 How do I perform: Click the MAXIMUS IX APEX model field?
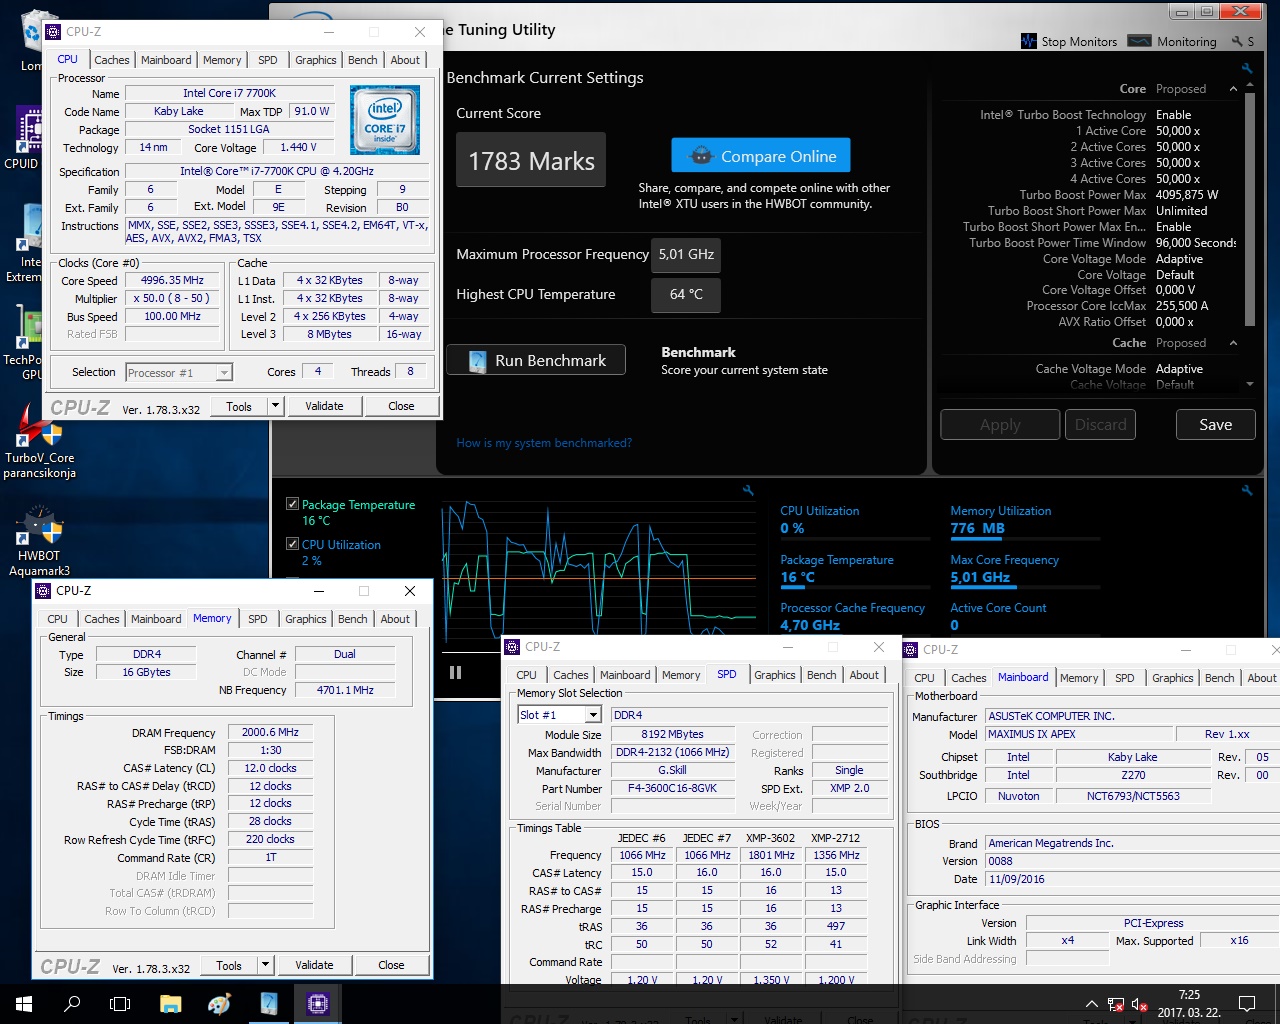(x=1078, y=734)
